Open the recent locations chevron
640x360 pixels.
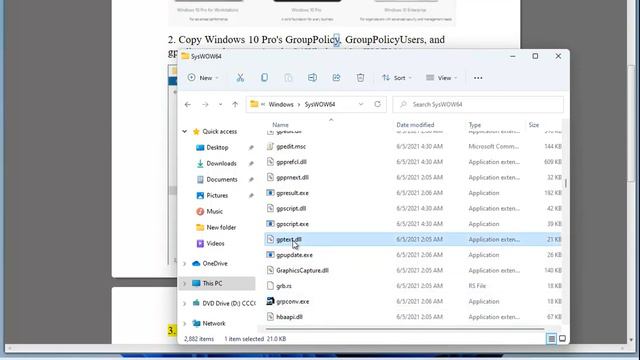tap(220, 104)
